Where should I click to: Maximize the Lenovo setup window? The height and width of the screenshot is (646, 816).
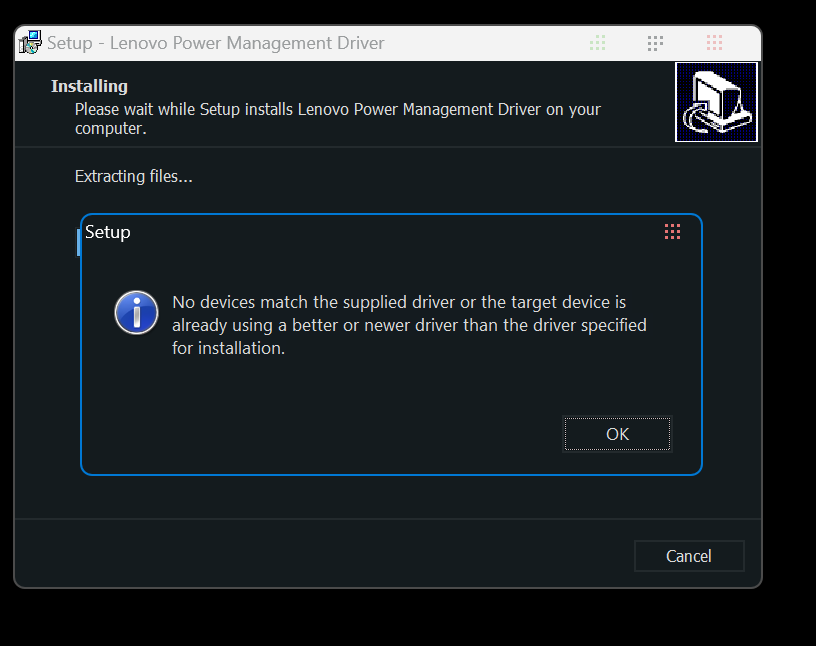click(655, 43)
